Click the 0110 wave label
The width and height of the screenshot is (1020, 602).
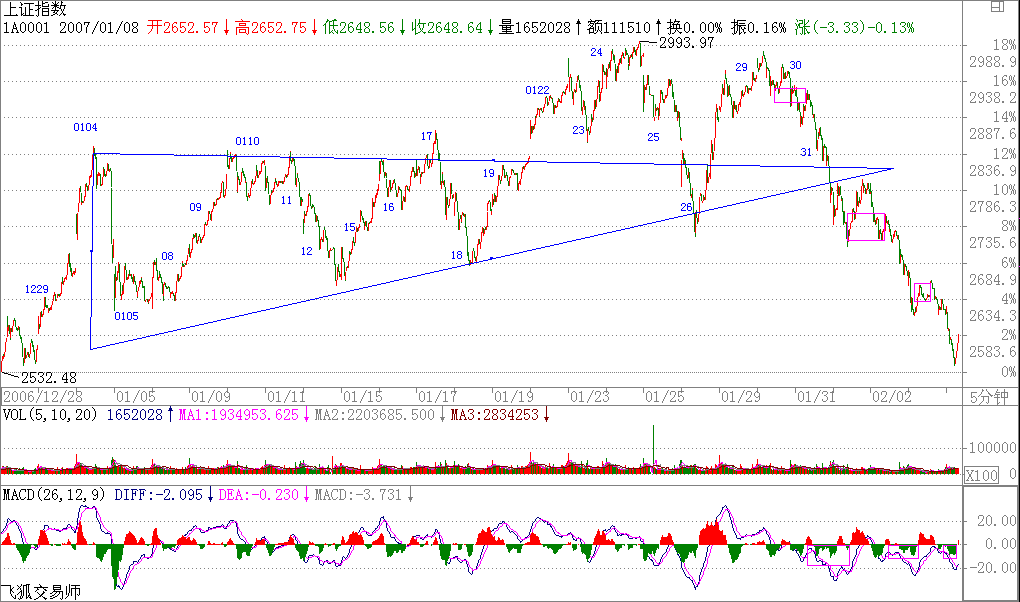(247, 141)
